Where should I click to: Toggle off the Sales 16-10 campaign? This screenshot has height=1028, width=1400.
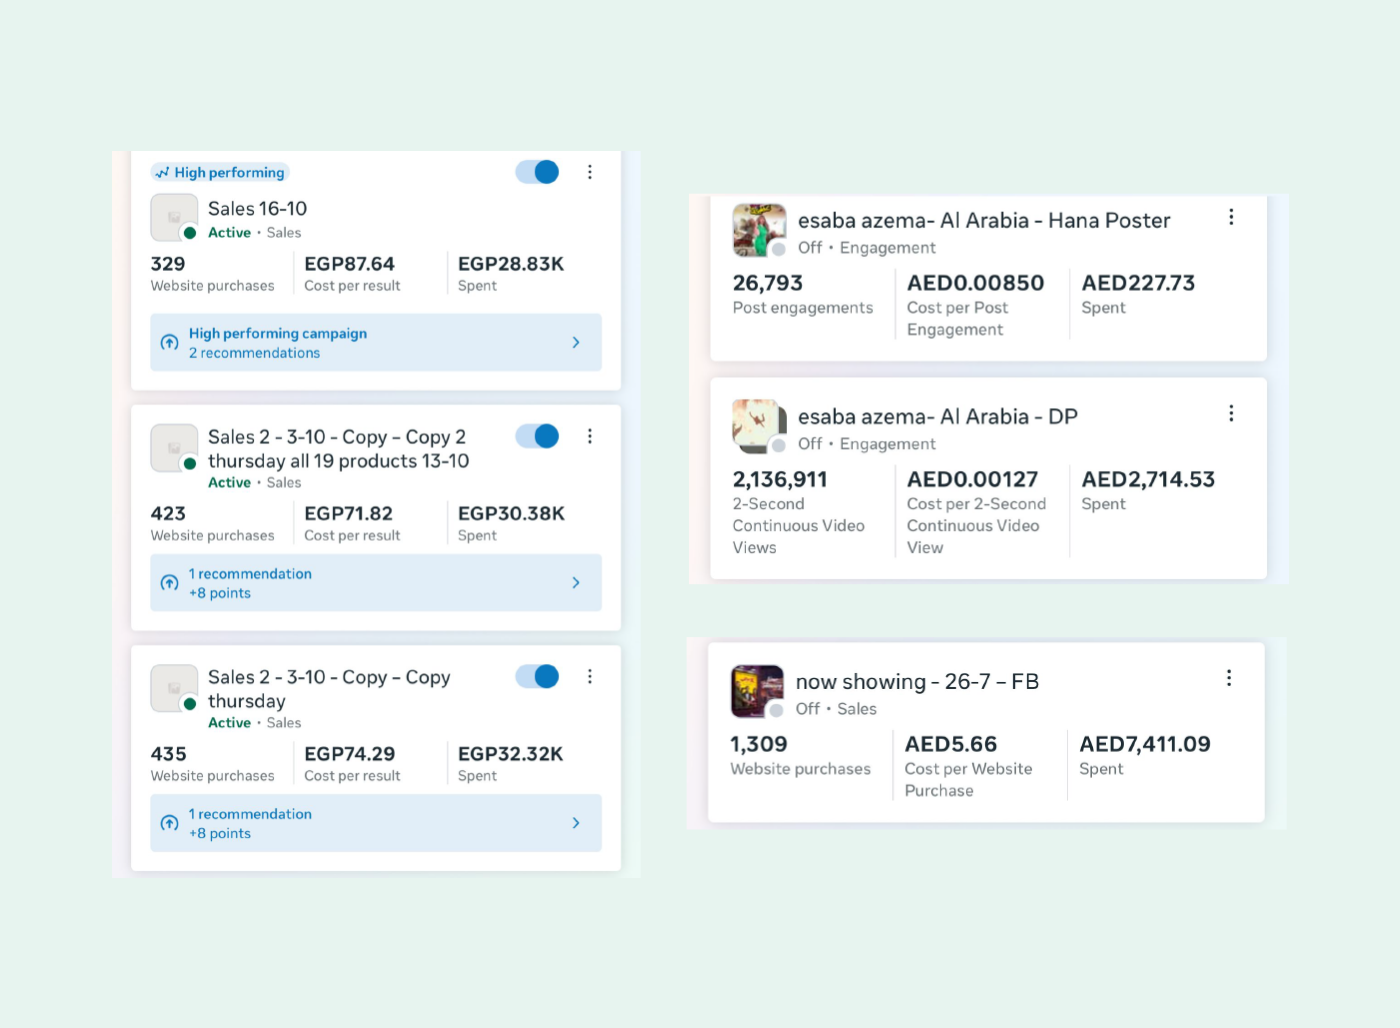pos(538,172)
